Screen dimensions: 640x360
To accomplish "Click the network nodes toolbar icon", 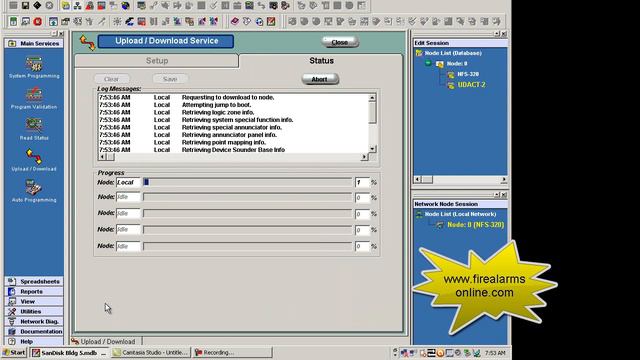I will pos(78,6).
